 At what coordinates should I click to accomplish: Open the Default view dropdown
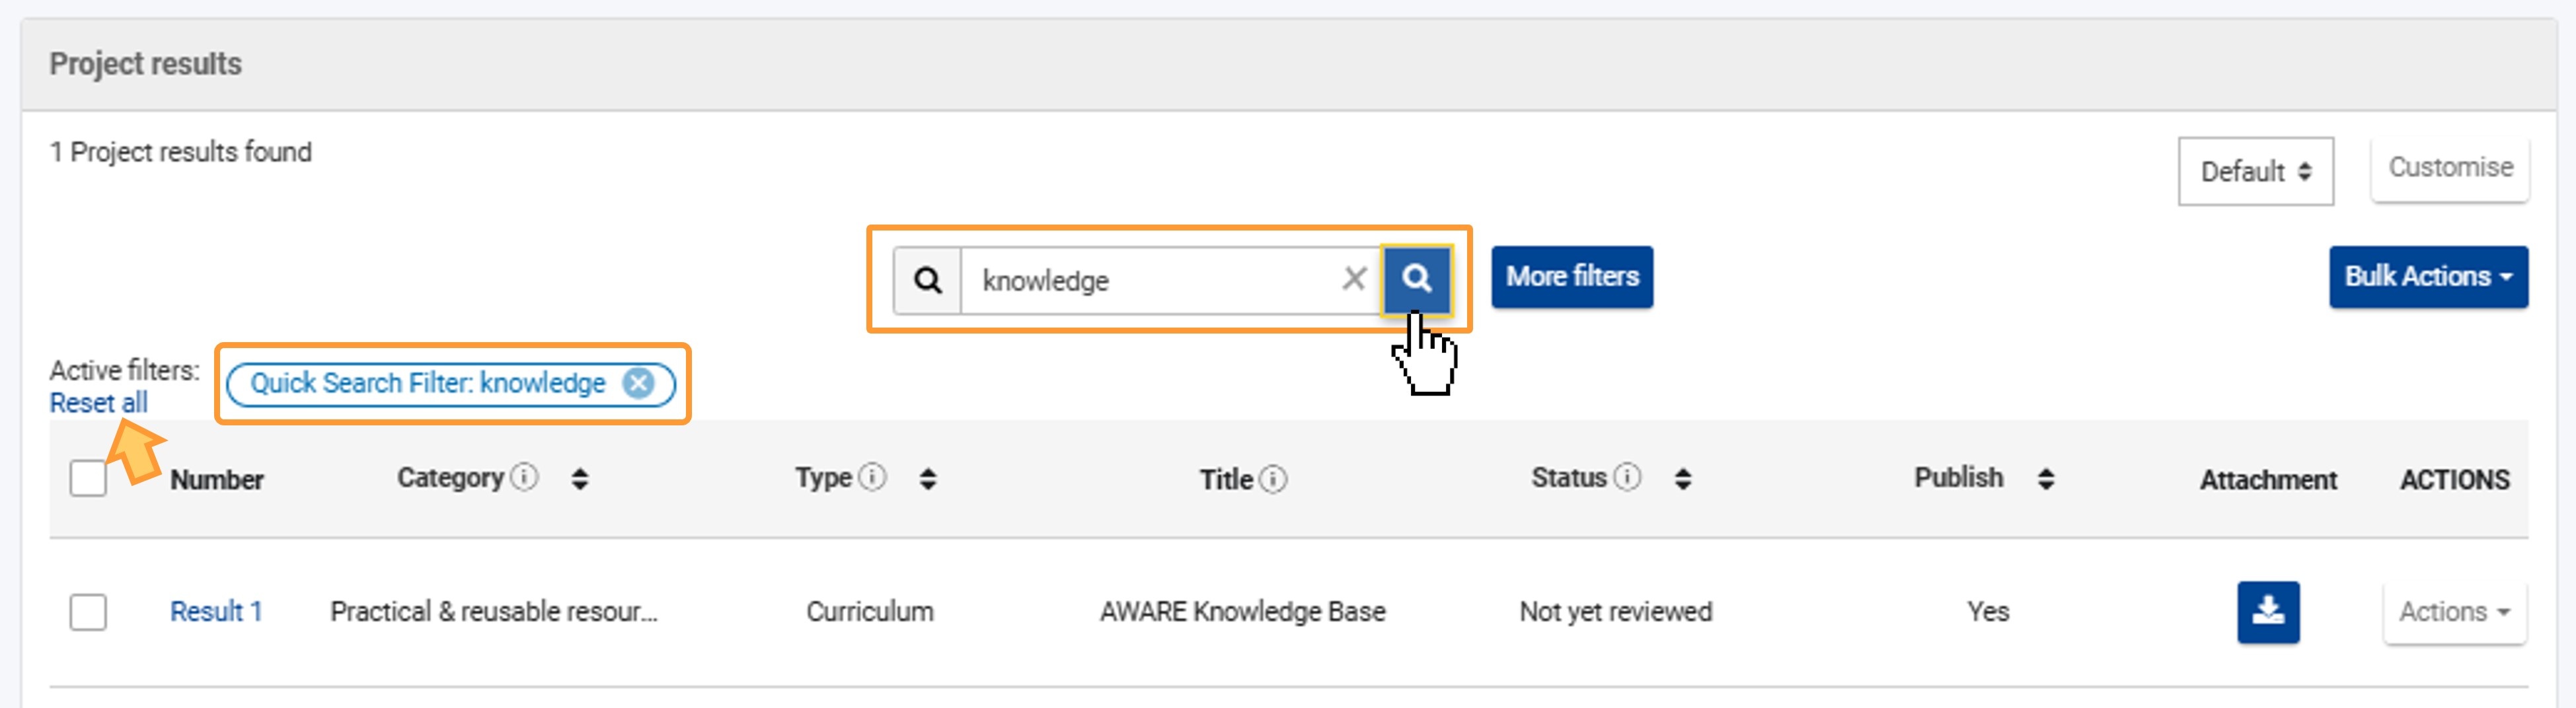(x=2255, y=172)
